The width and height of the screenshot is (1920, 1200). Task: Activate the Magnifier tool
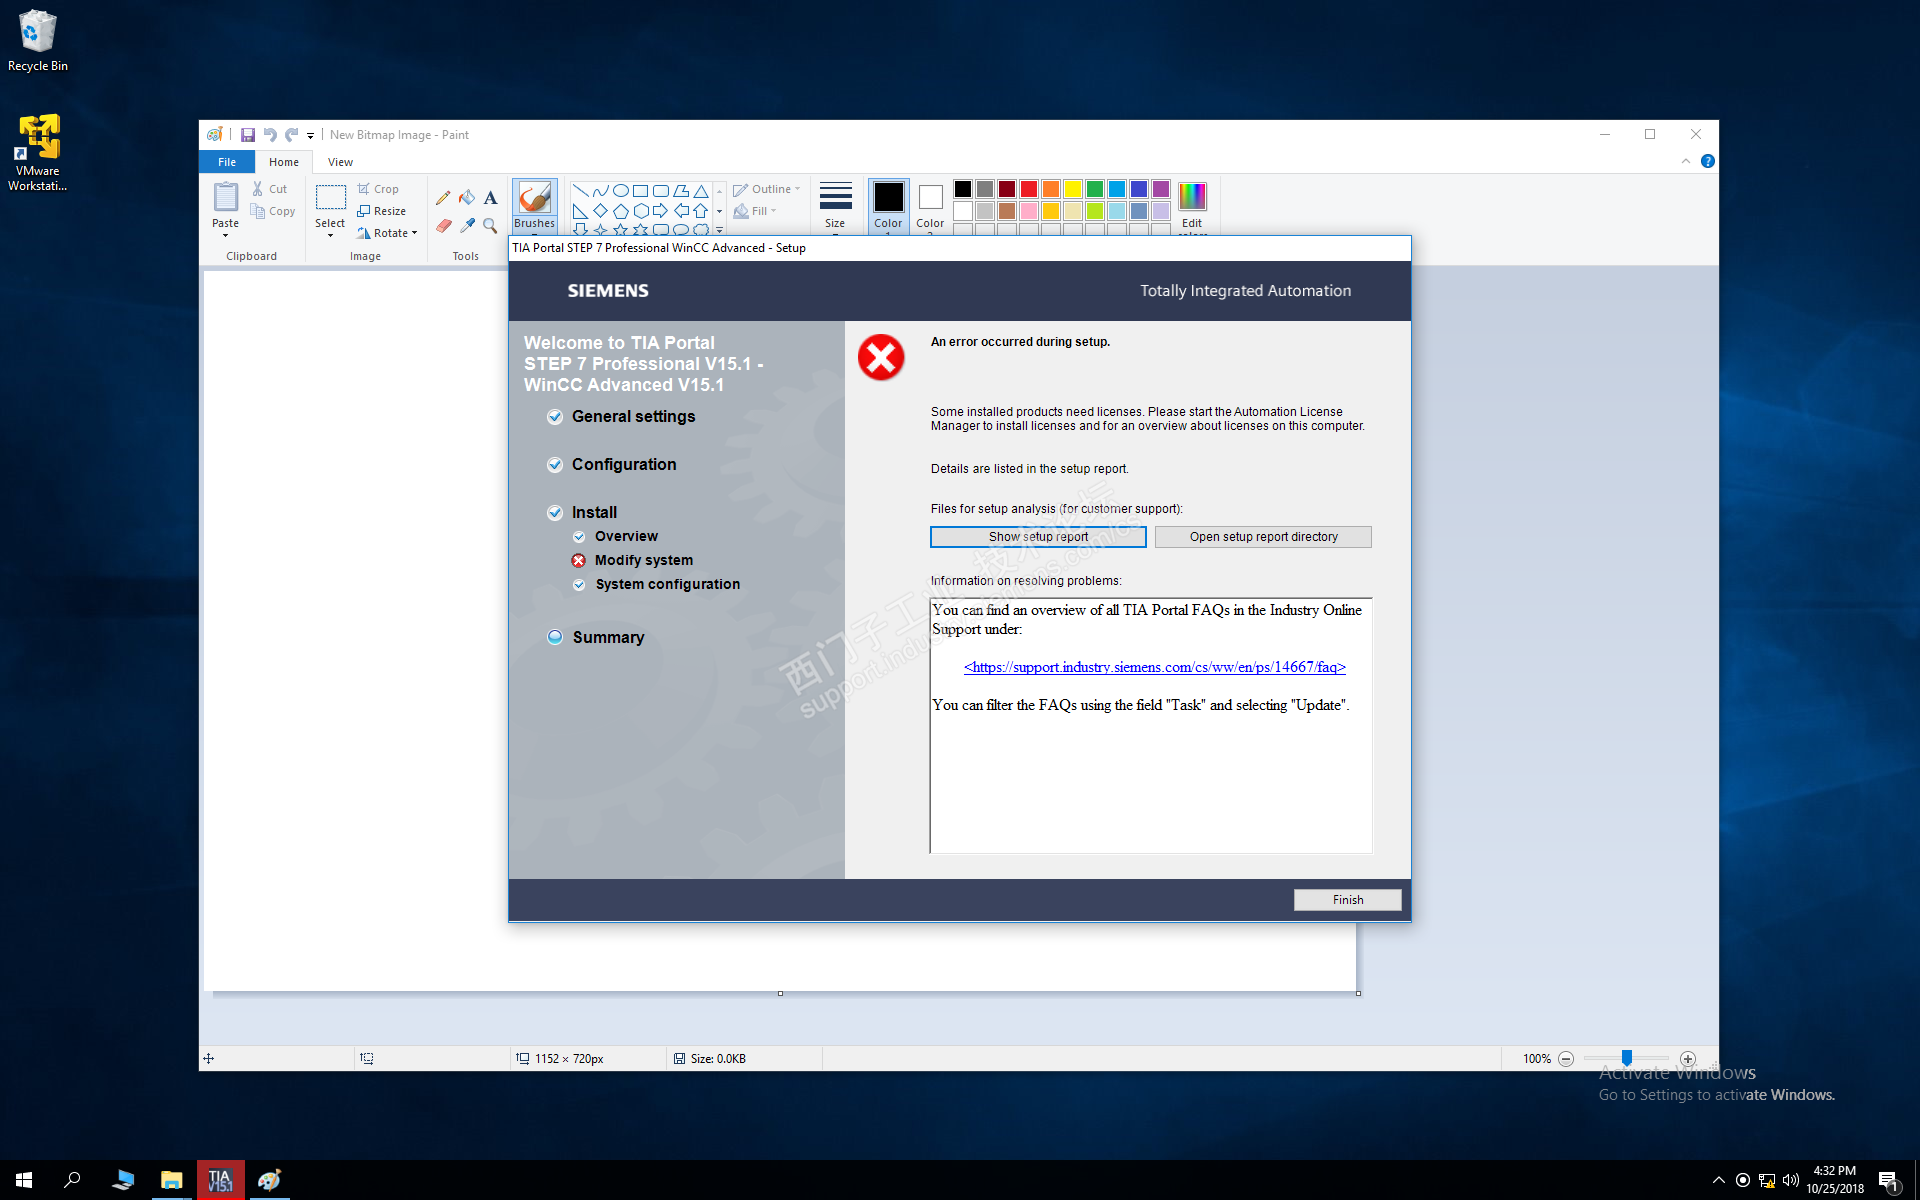tap(490, 226)
